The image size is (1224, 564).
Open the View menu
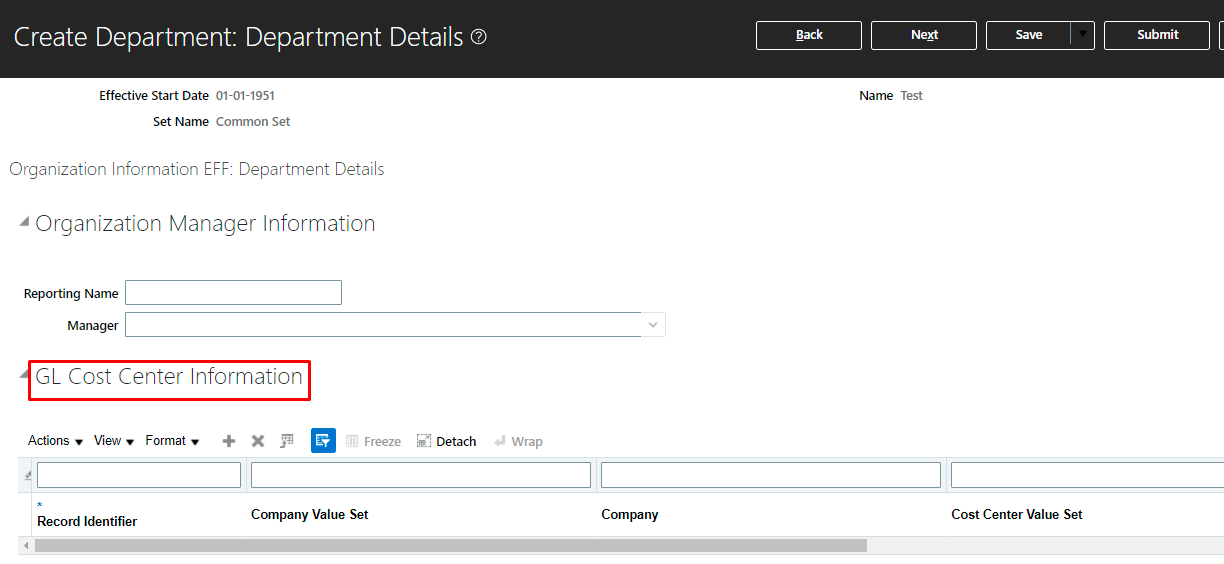click(x=114, y=441)
